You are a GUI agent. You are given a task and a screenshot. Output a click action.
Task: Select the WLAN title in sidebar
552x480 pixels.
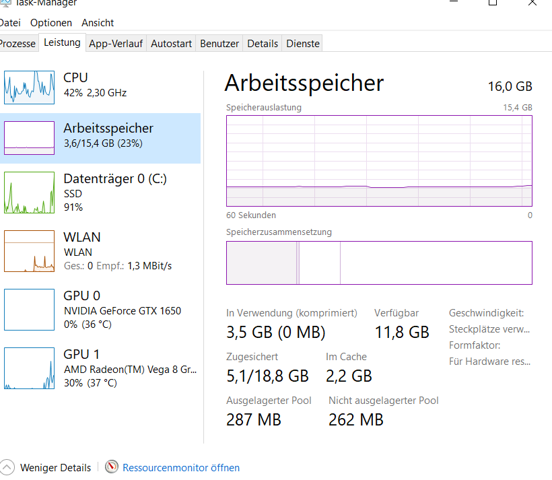pos(82,237)
